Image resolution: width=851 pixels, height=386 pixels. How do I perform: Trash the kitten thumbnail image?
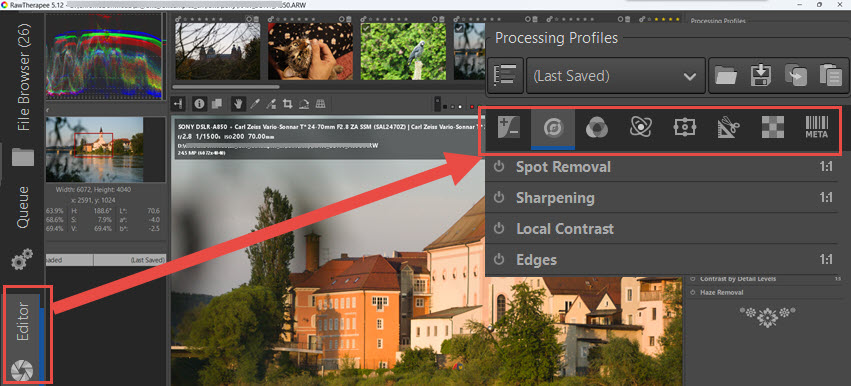349,18
